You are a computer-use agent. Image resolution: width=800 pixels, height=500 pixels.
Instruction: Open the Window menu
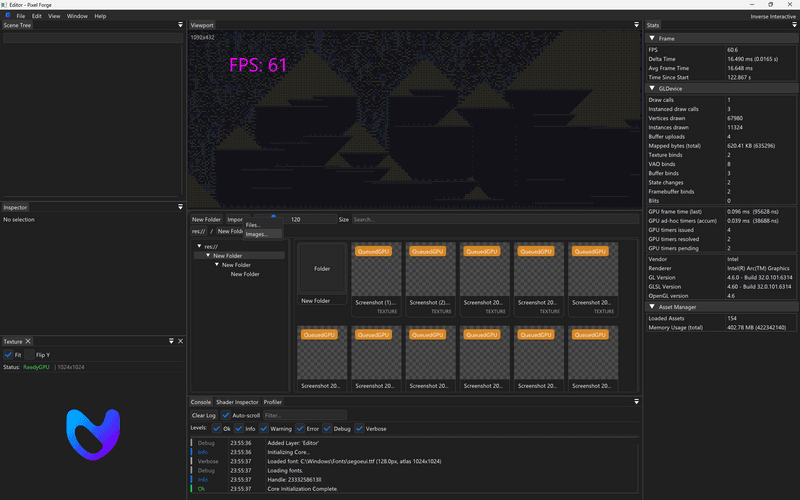coord(77,16)
